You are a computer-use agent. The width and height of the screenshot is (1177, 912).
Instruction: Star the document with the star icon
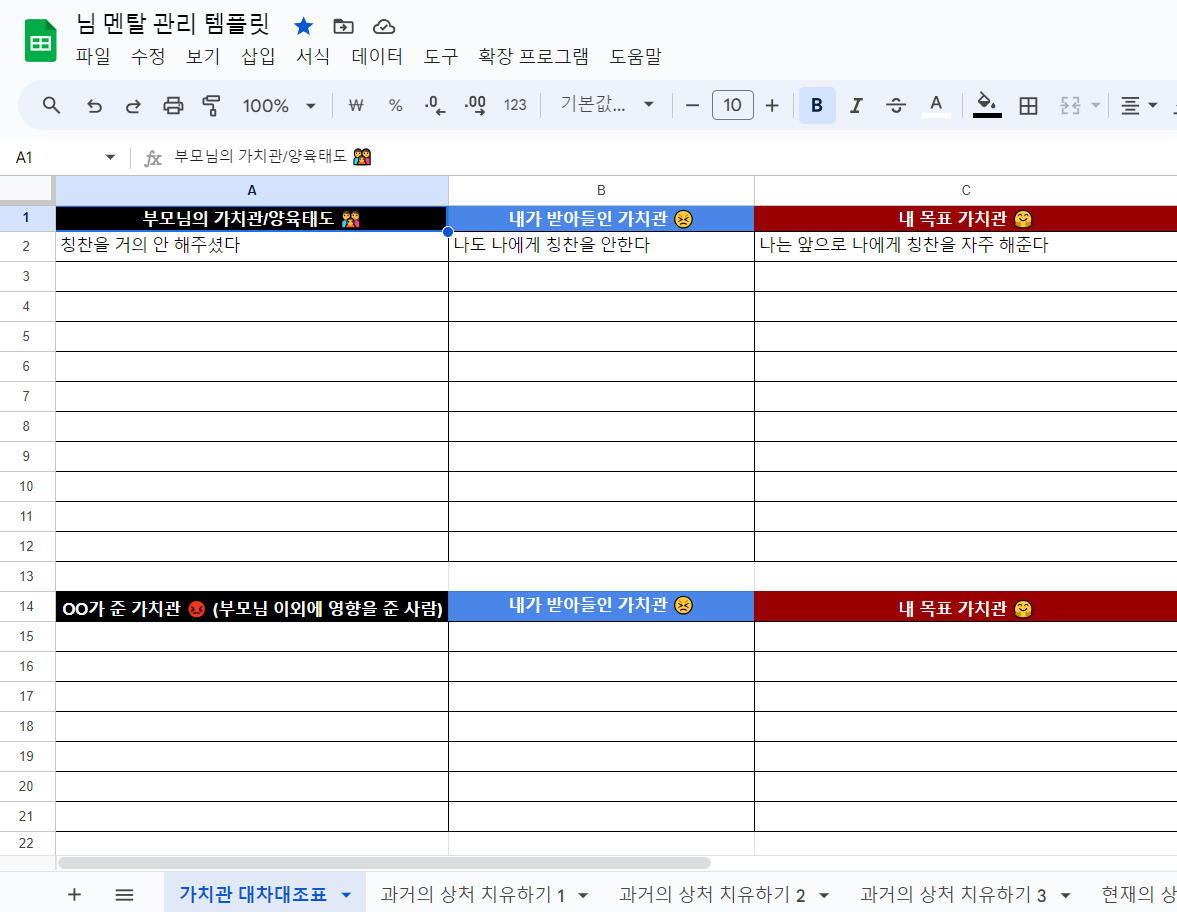click(x=303, y=27)
